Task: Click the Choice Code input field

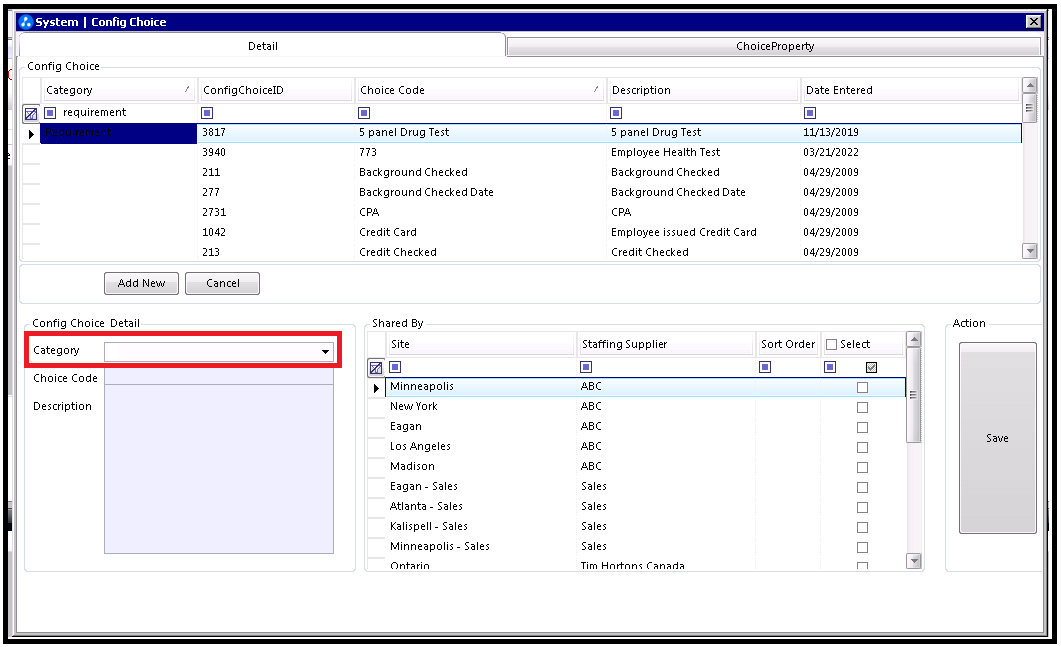Action: [x=219, y=377]
